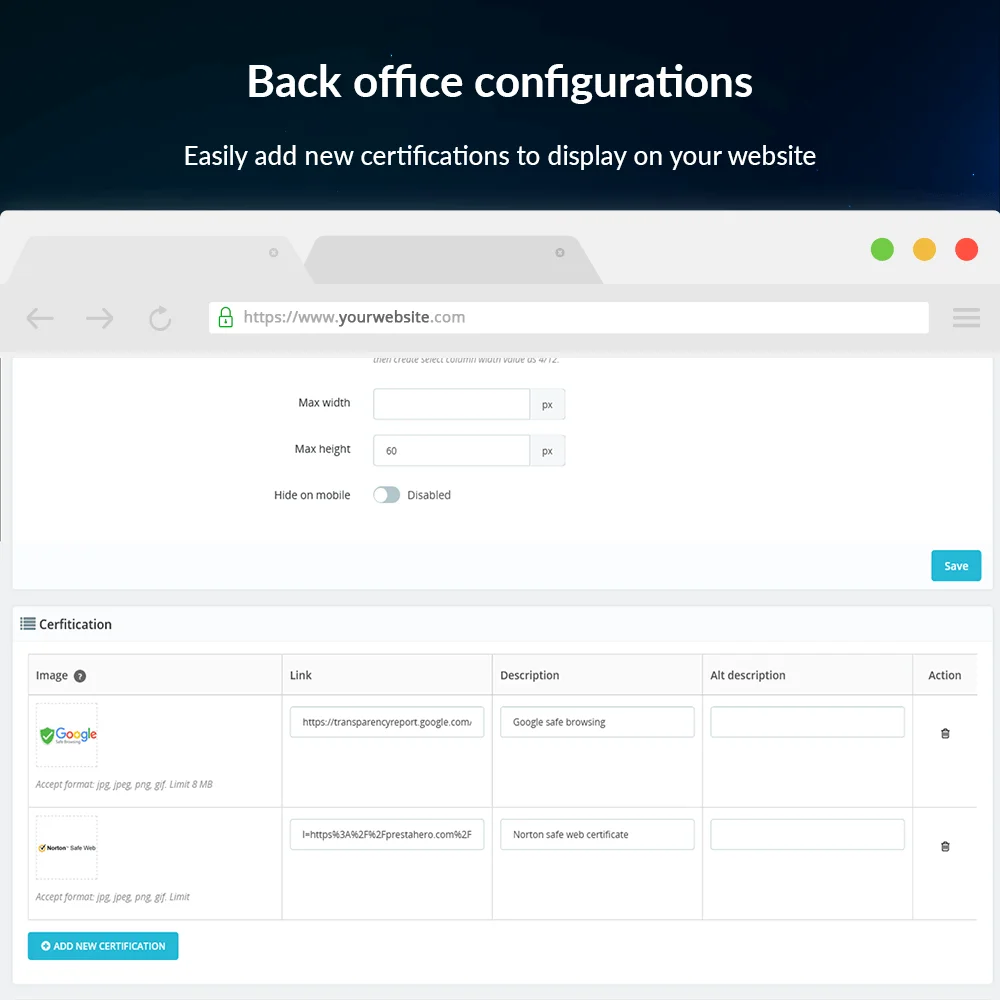Reload the page with the refresh icon

pyautogui.click(x=160, y=319)
